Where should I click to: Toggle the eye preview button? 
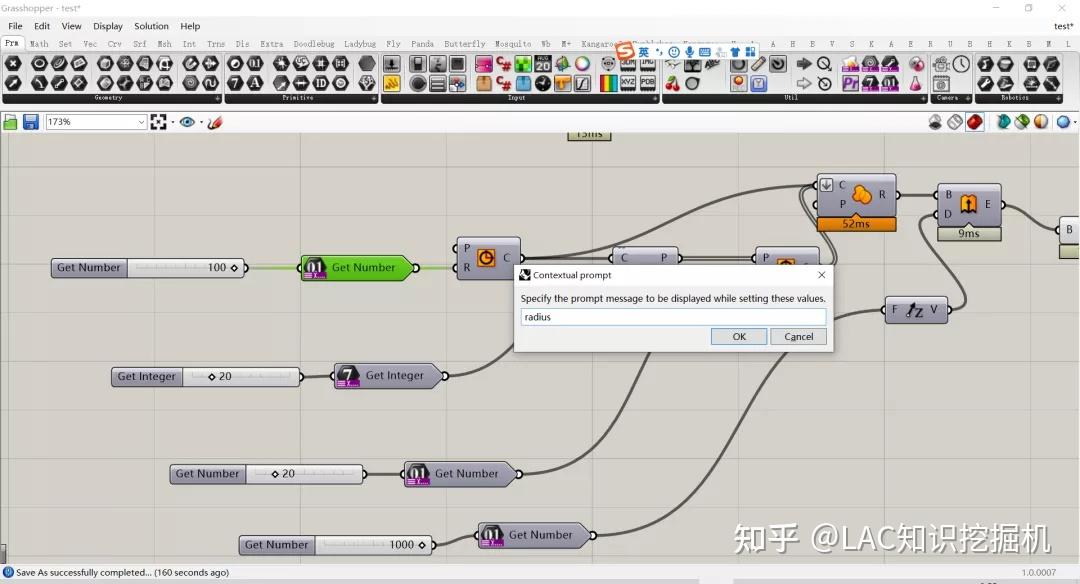(187, 123)
